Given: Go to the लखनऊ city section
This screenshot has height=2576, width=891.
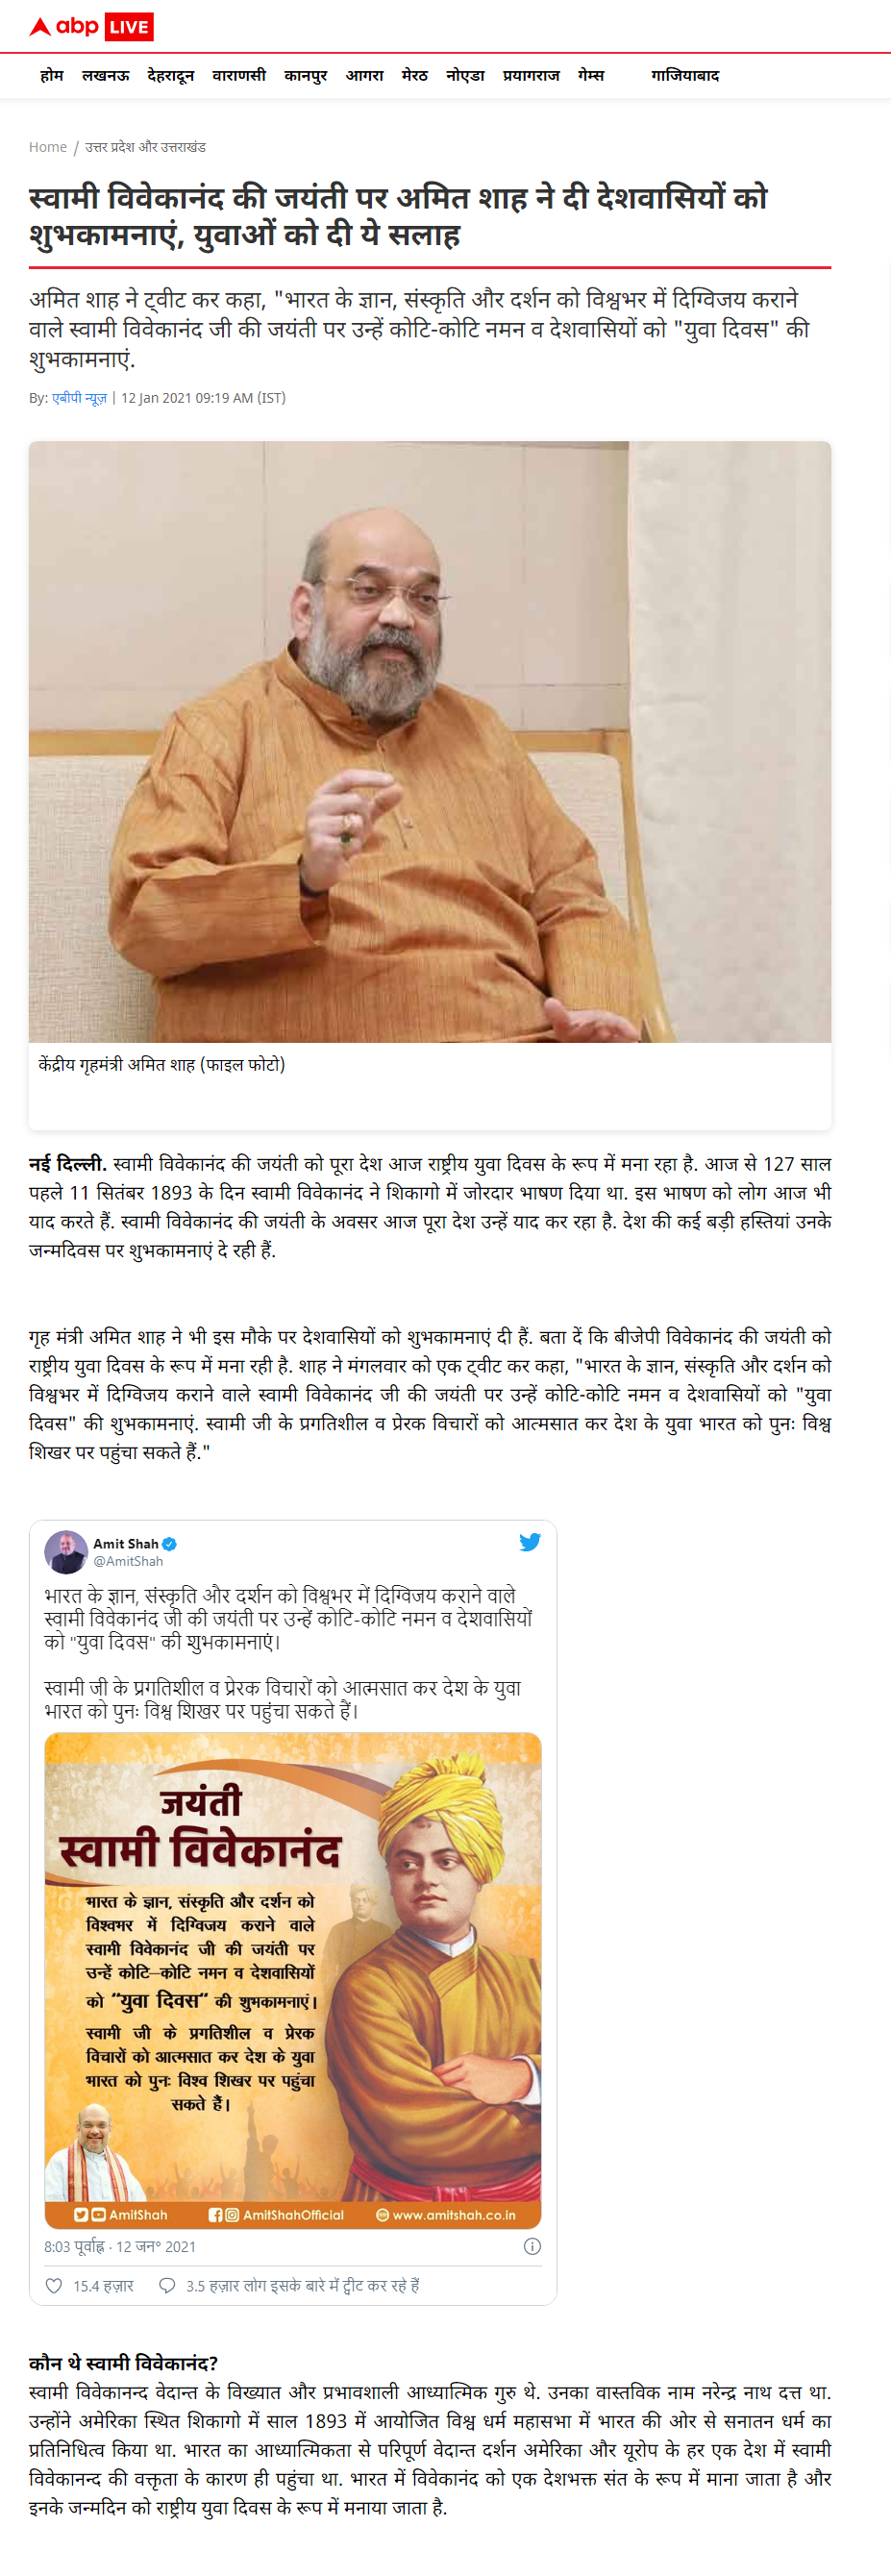Looking at the screenshot, I should (105, 75).
